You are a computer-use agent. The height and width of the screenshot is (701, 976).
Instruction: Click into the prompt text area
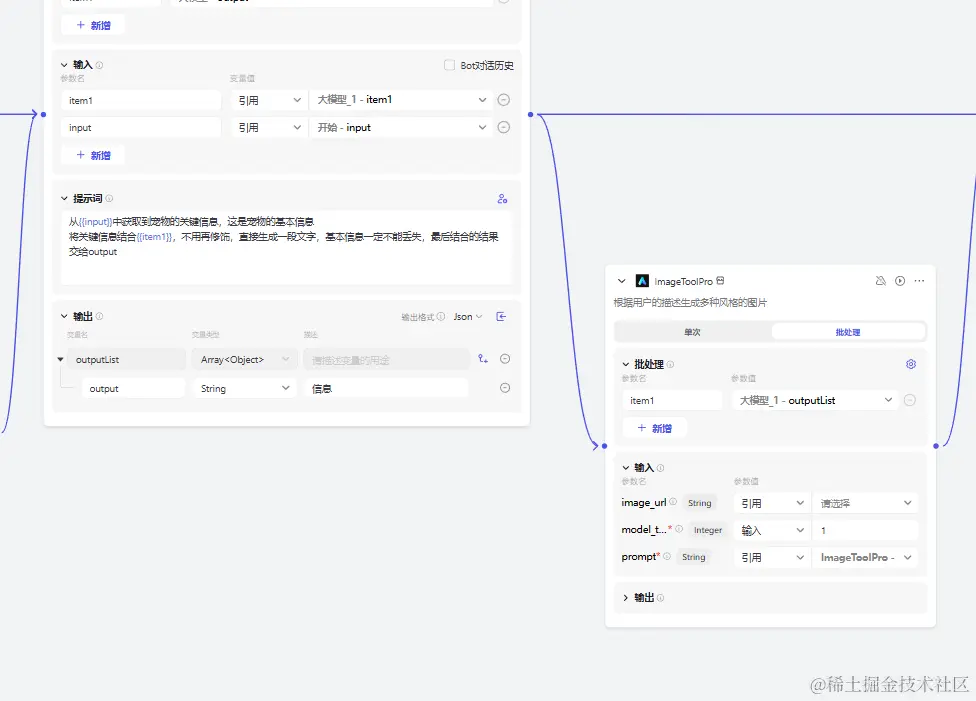[286, 247]
